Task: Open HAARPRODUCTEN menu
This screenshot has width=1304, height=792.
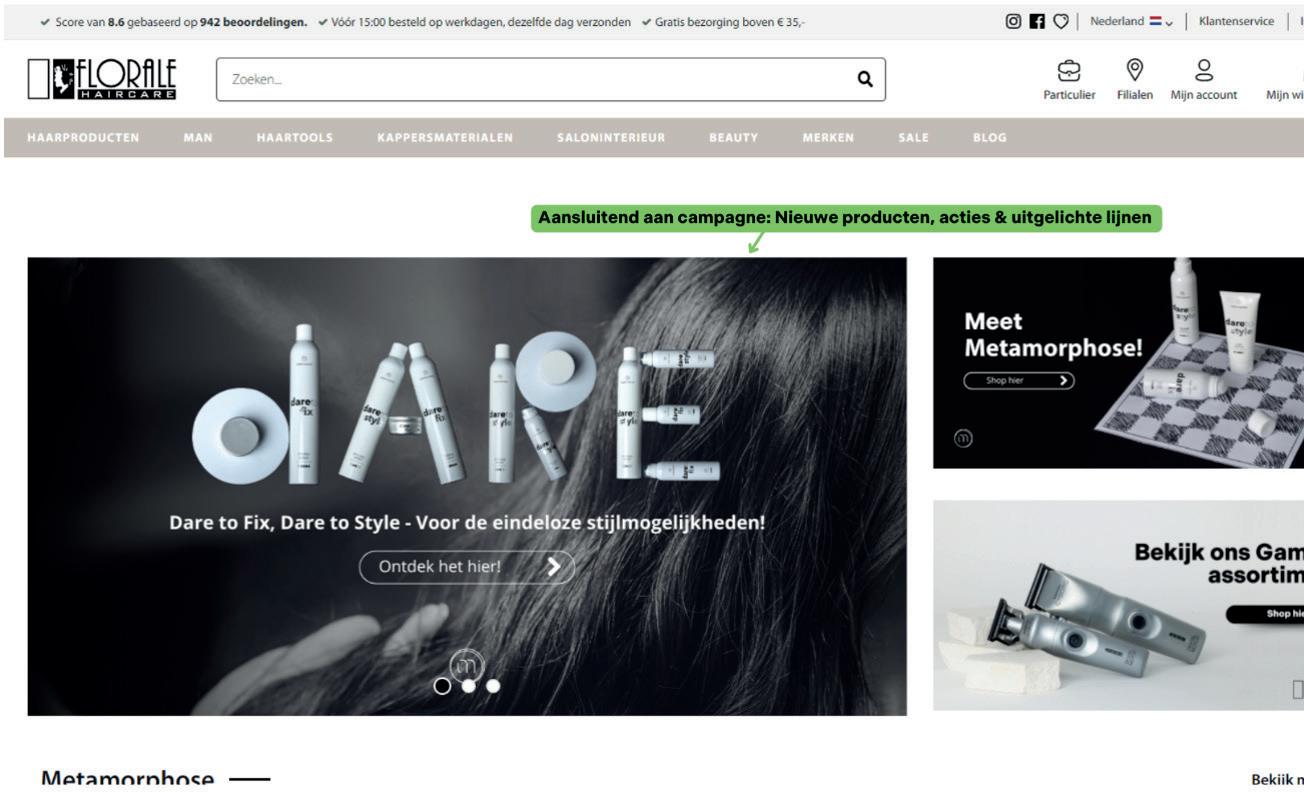Action: (83, 137)
